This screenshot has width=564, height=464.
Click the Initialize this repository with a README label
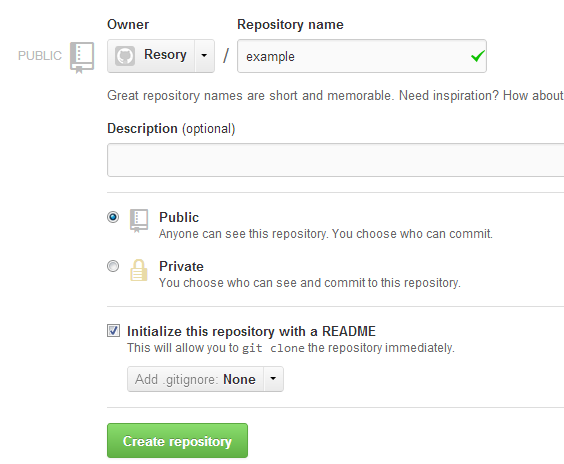[251, 331]
